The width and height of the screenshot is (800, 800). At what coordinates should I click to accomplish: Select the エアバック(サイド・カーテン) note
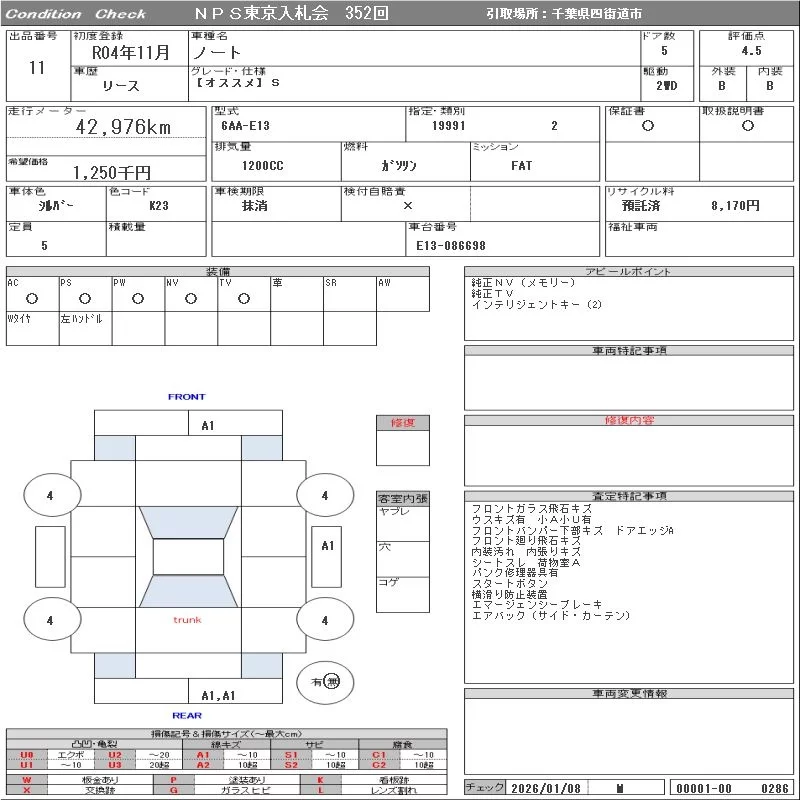point(551,616)
